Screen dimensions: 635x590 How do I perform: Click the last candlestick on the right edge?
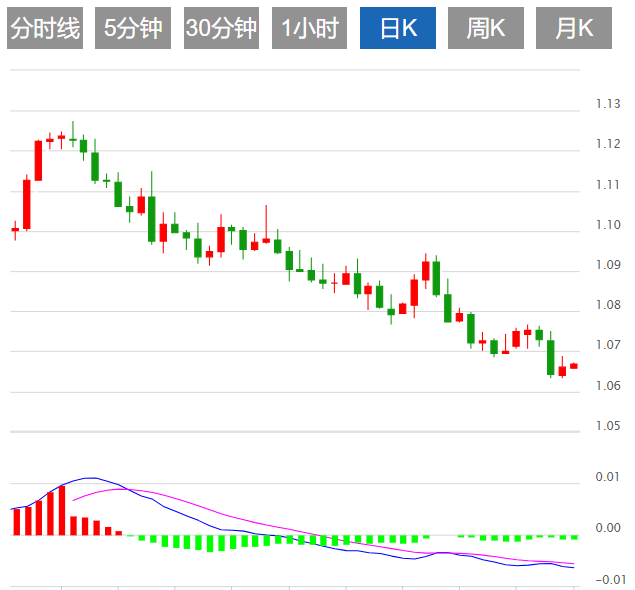pyautogui.click(x=574, y=366)
